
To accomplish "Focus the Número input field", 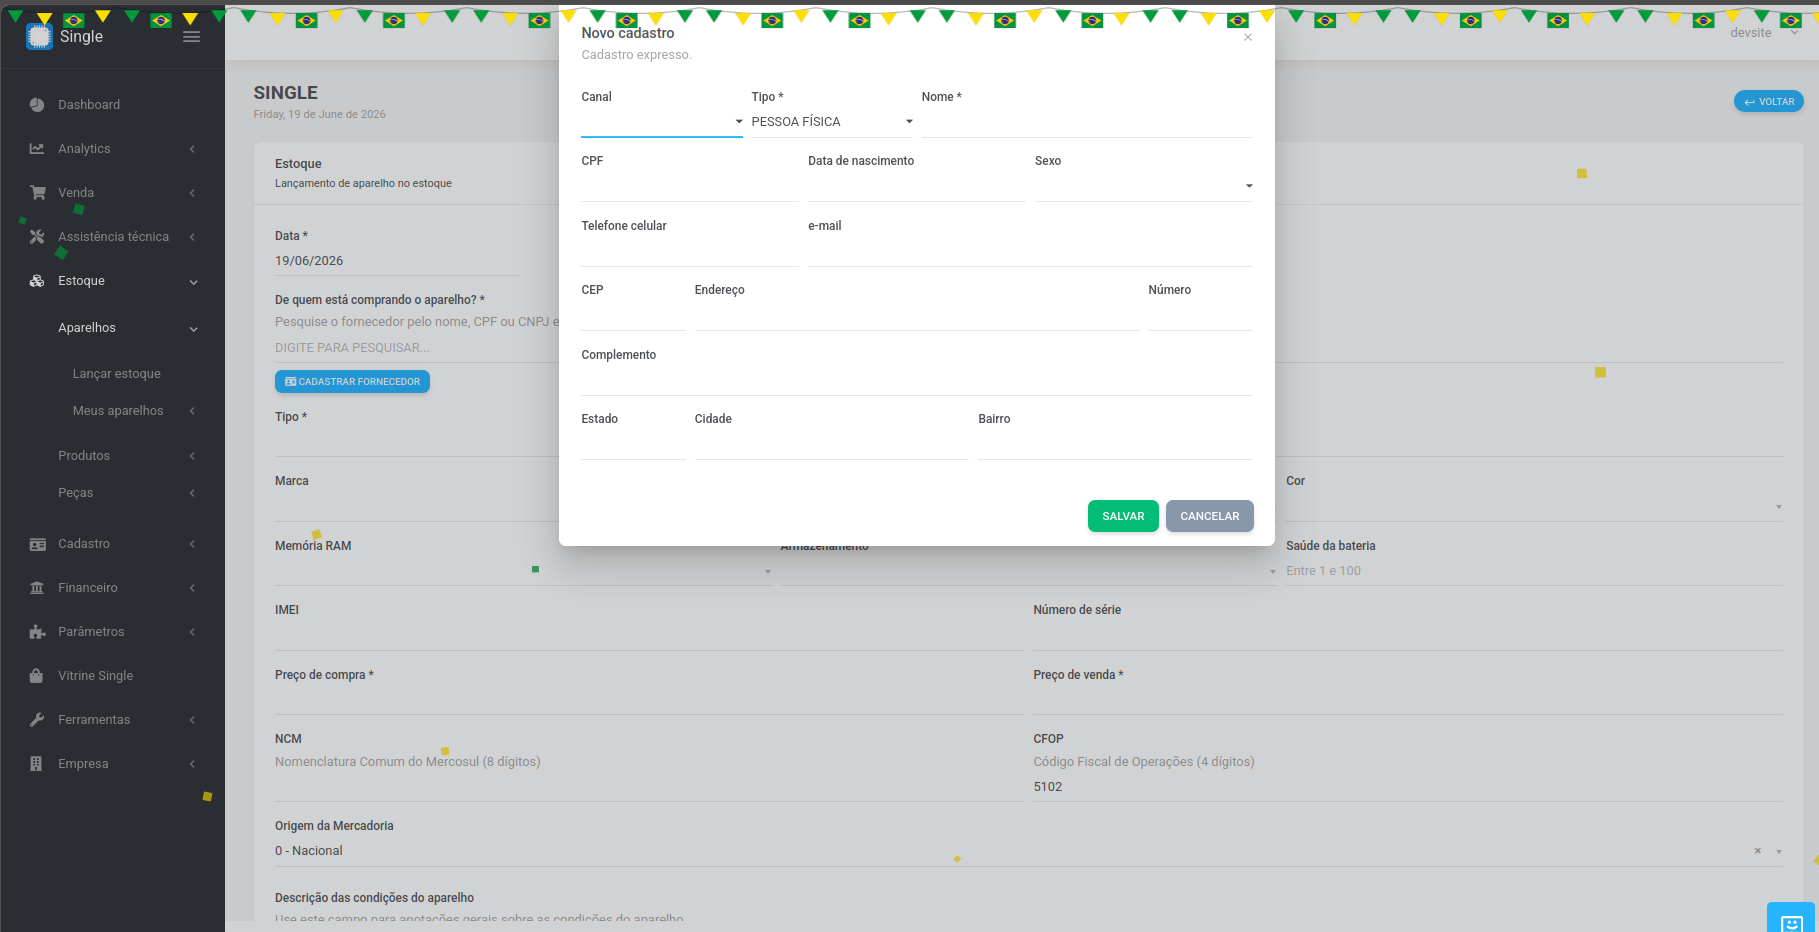I will [1201, 315].
